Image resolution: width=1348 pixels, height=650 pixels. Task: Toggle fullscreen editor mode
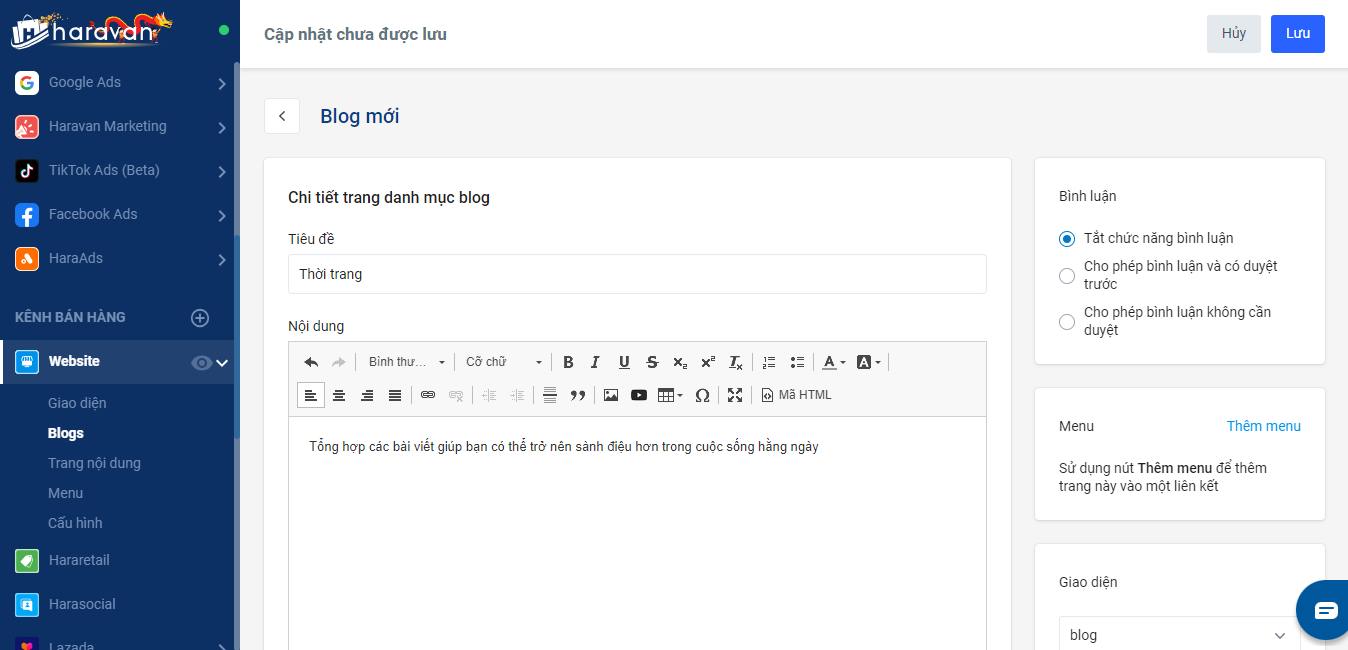coord(735,395)
